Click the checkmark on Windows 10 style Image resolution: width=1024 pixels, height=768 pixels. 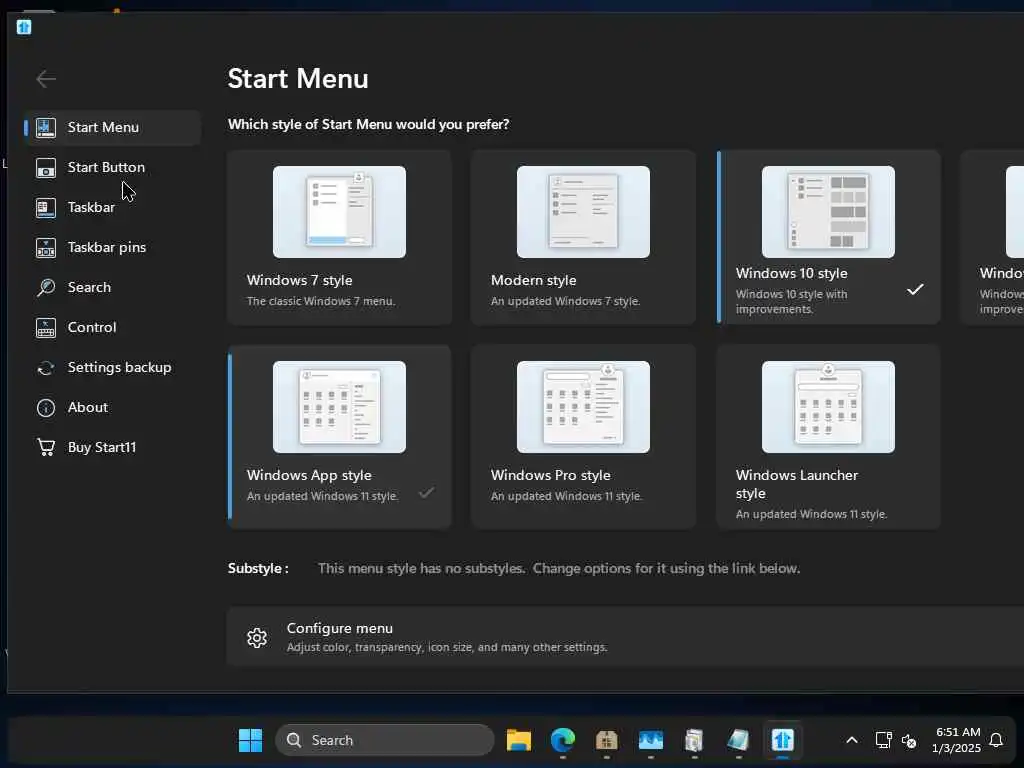[915, 289]
